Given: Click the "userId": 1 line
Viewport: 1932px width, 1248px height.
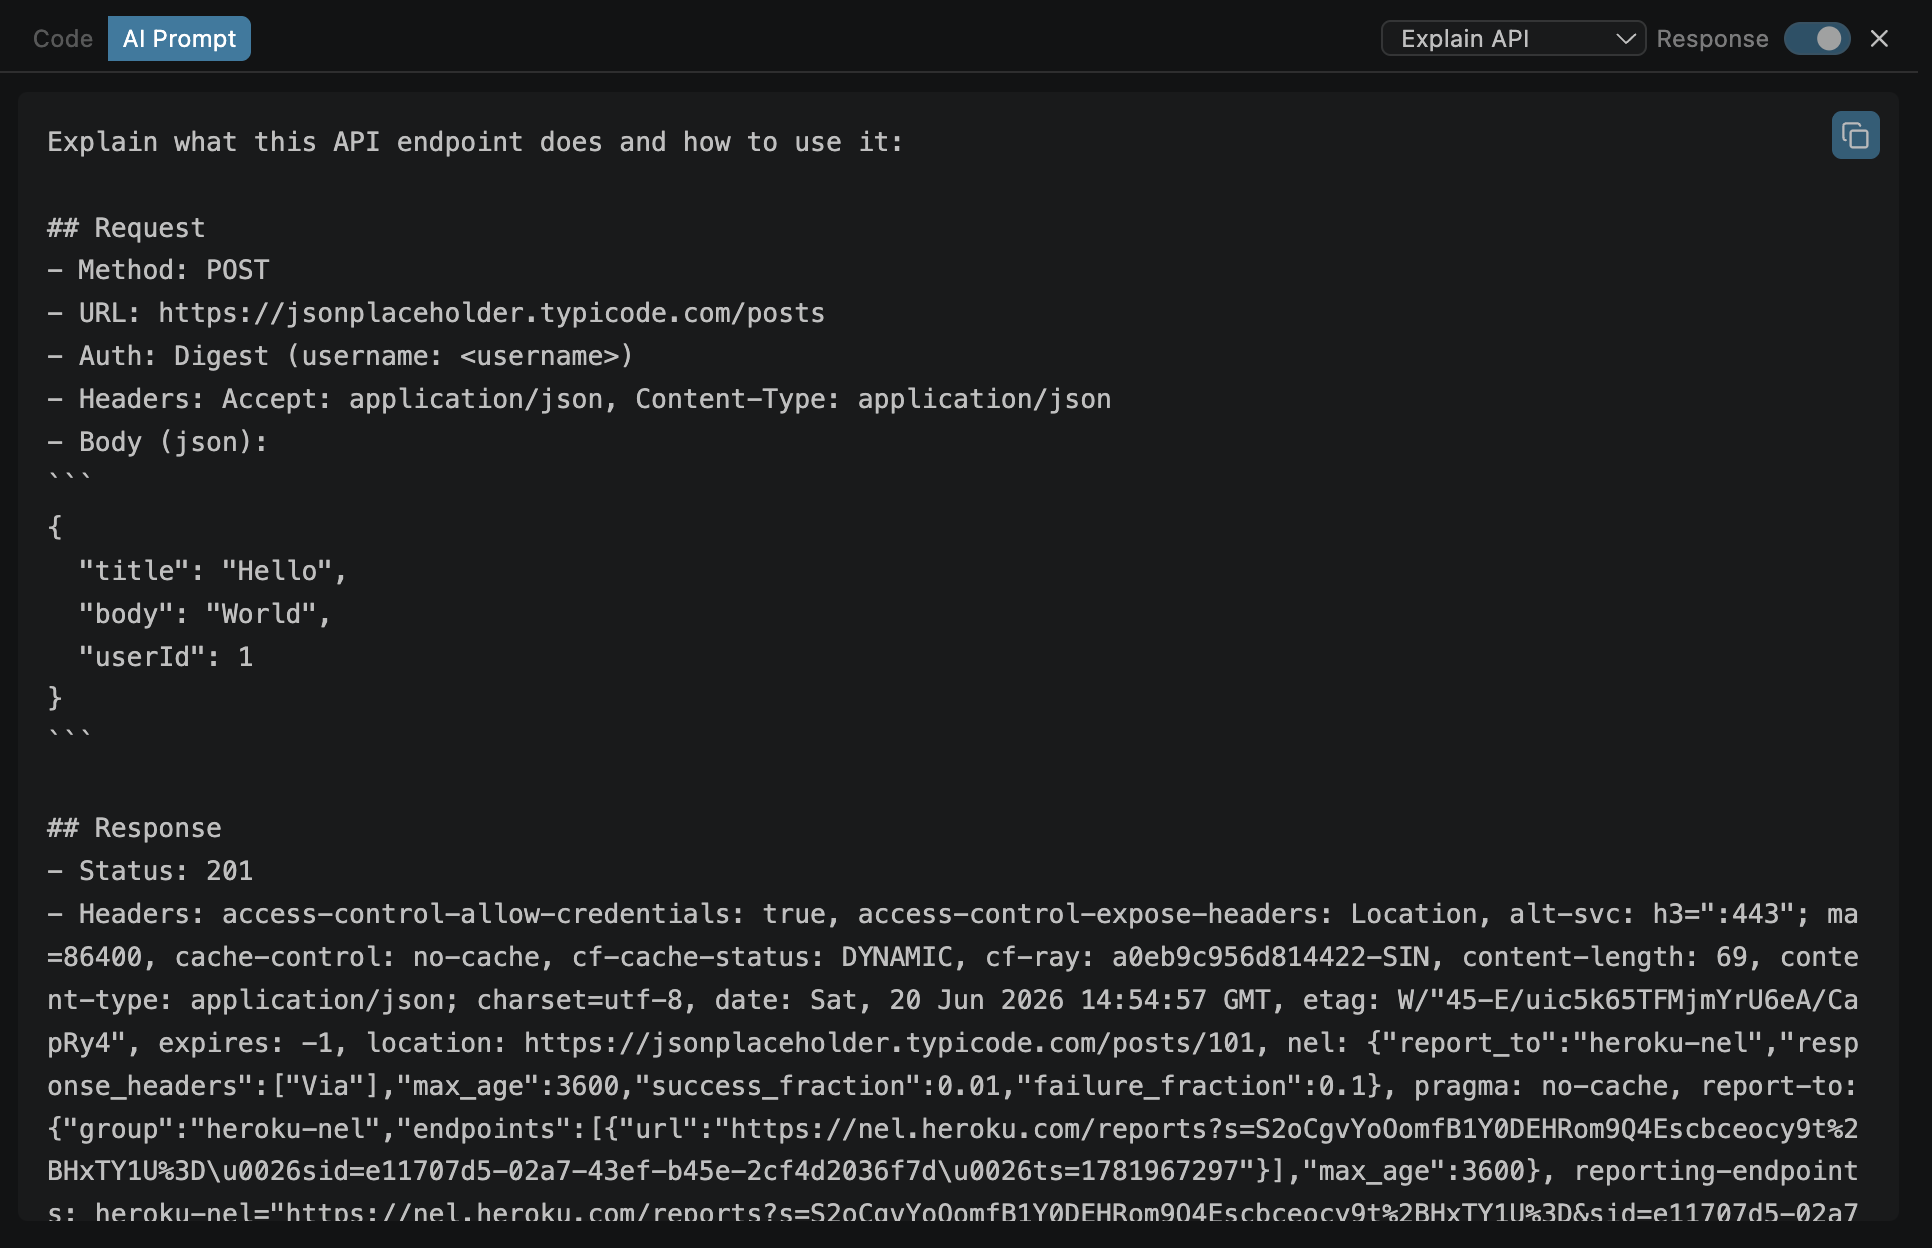Looking at the screenshot, I should tap(166, 657).
